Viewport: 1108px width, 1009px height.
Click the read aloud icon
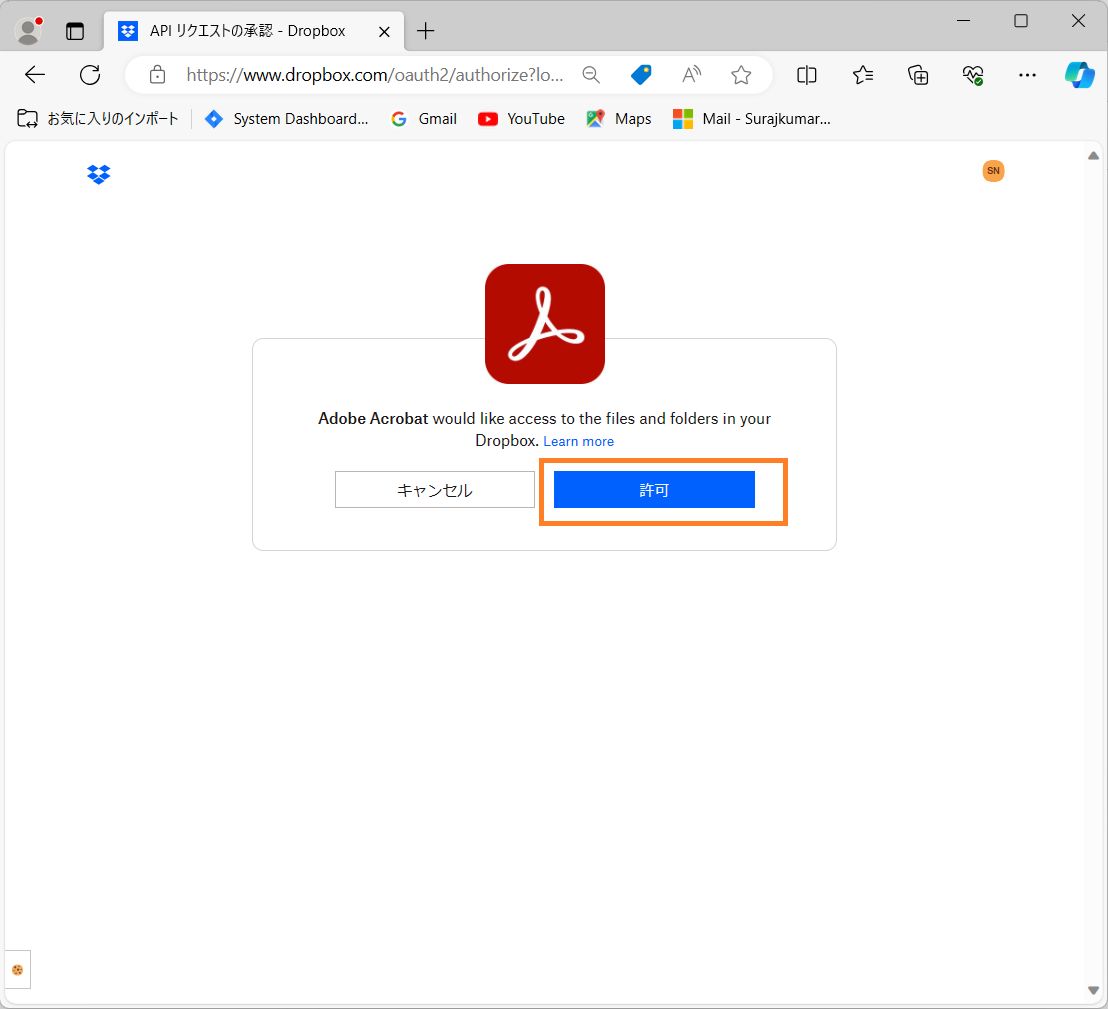click(691, 75)
